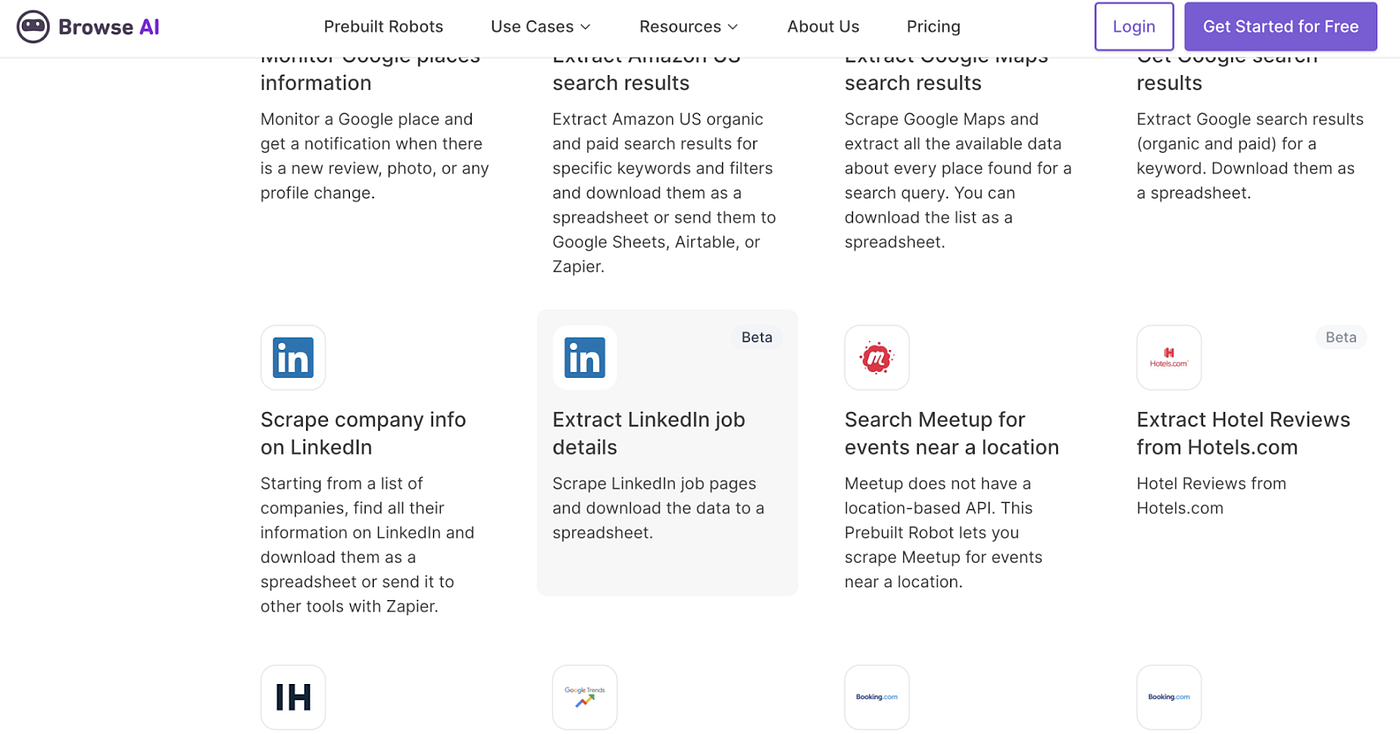This screenshot has height=734, width=1400.
Task: Go to Prebuilt Robots in the navbar
Action: pyautogui.click(x=383, y=27)
